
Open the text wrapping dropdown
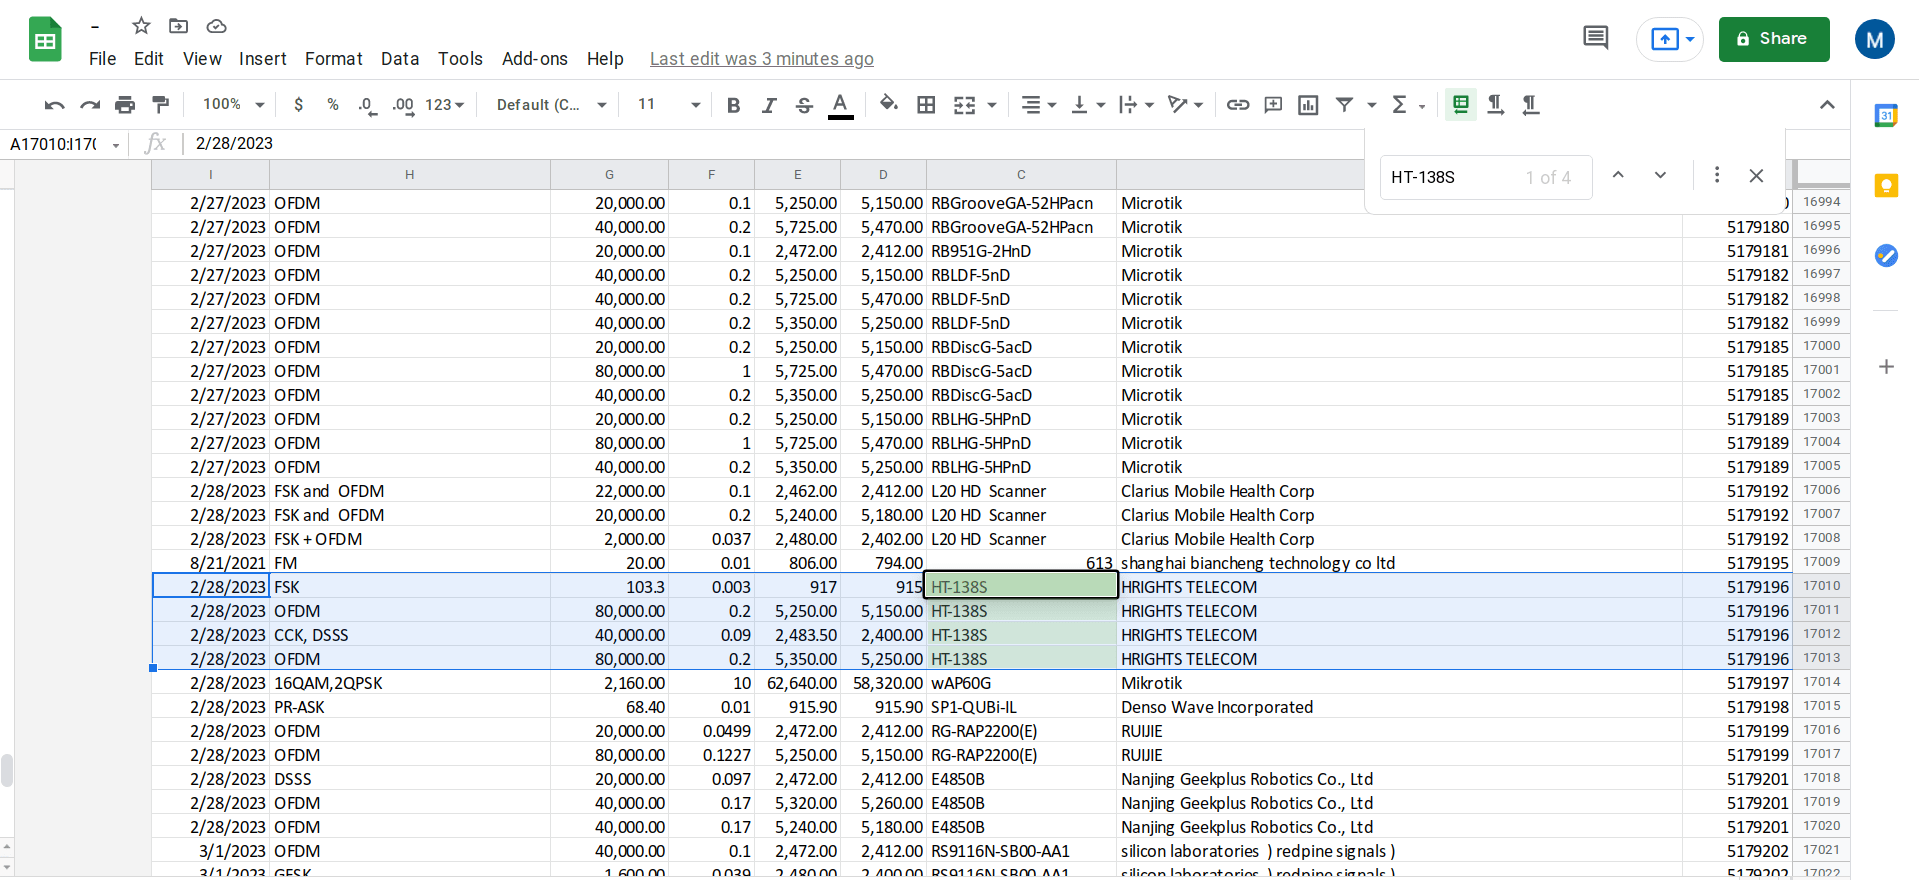(x=1136, y=105)
